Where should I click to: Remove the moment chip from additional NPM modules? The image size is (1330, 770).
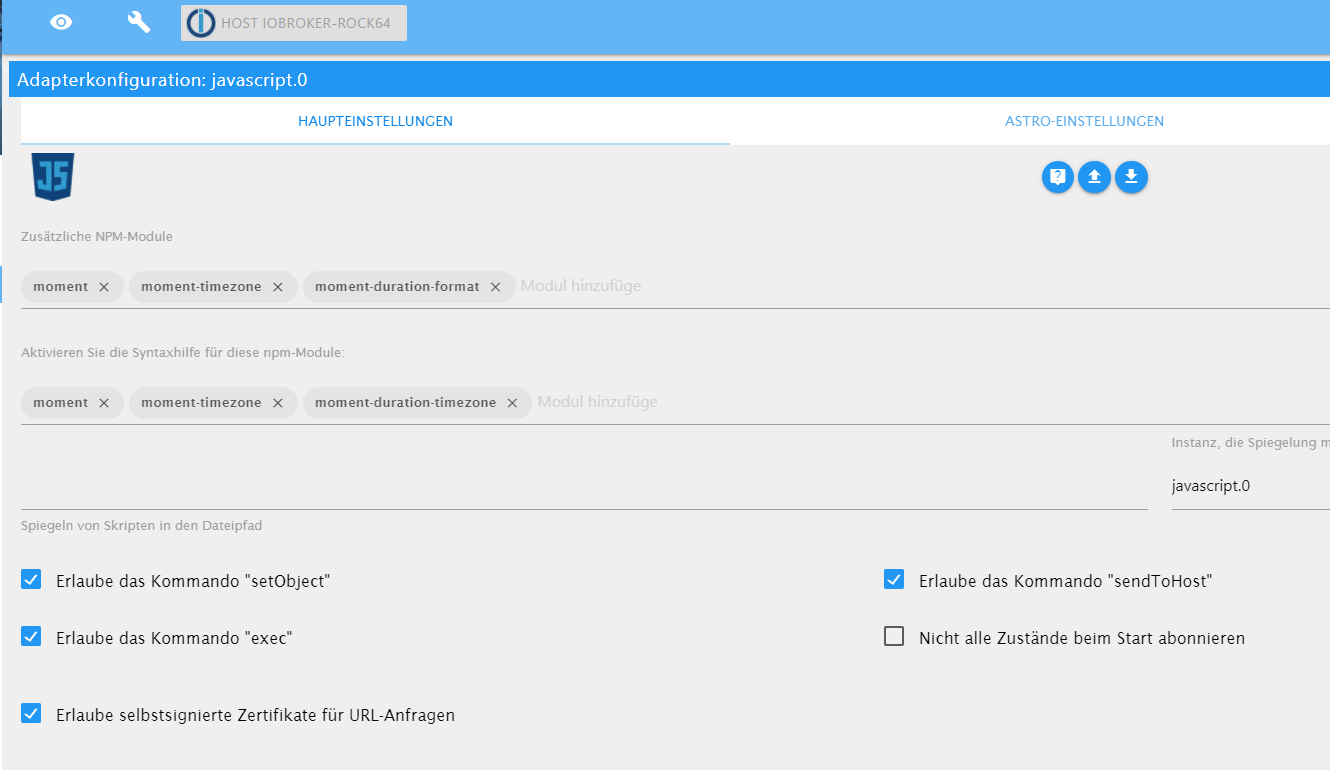pos(104,287)
